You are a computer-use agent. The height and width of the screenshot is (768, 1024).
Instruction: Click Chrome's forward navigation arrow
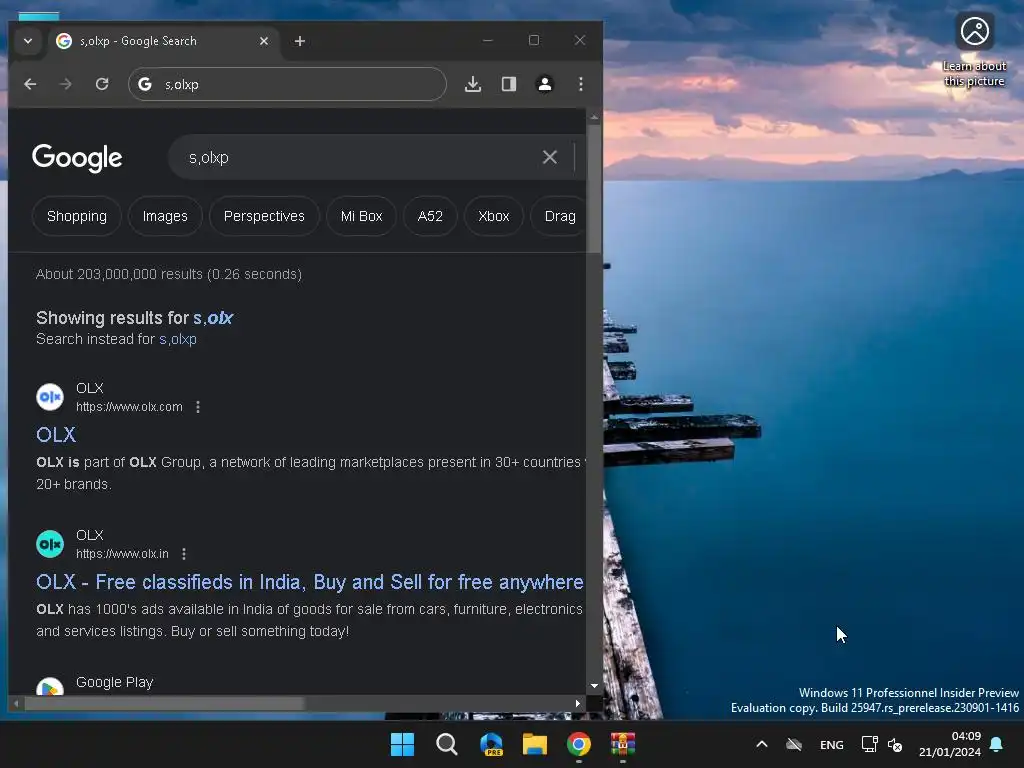[x=65, y=84]
